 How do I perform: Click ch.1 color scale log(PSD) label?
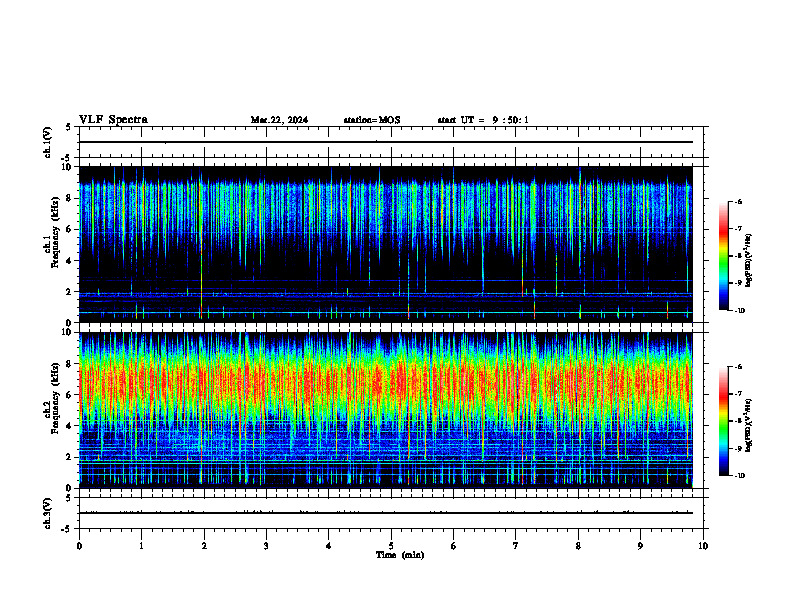[x=749, y=261]
